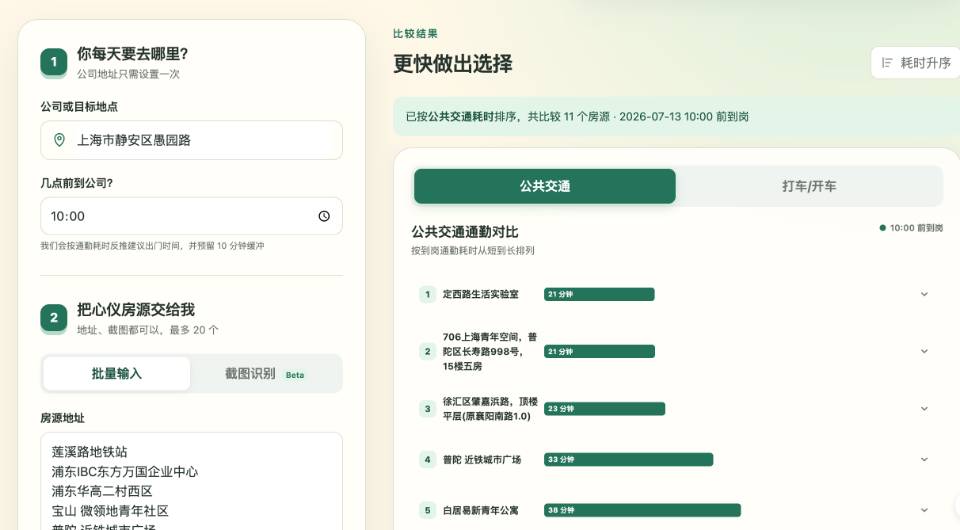Click the green sorting info banner
The height and width of the screenshot is (530, 960).
(x=677, y=116)
